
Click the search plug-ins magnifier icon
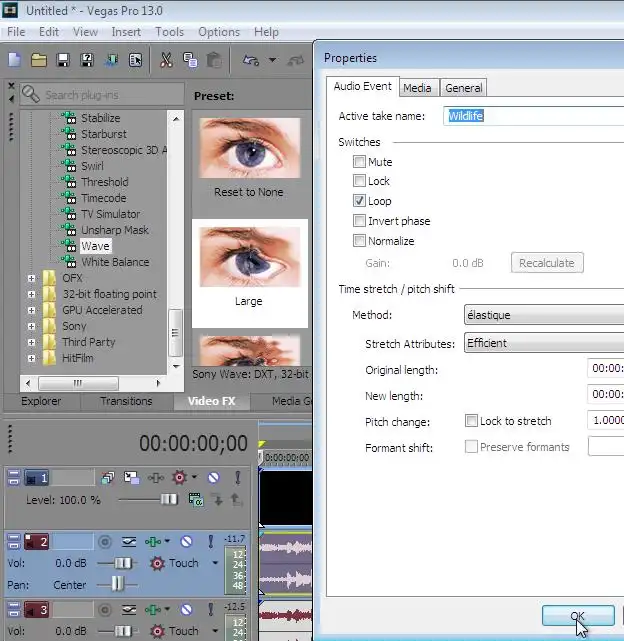(x=31, y=94)
